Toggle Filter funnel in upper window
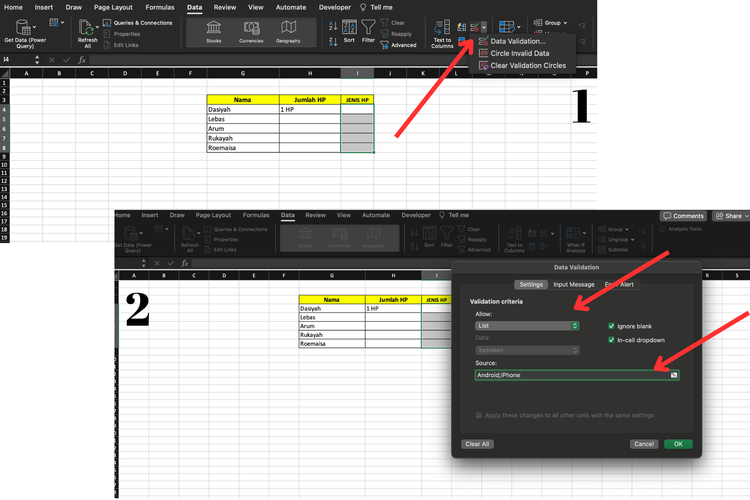Image resolution: width=750 pixels, height=500 pixels. click(368, 32)
